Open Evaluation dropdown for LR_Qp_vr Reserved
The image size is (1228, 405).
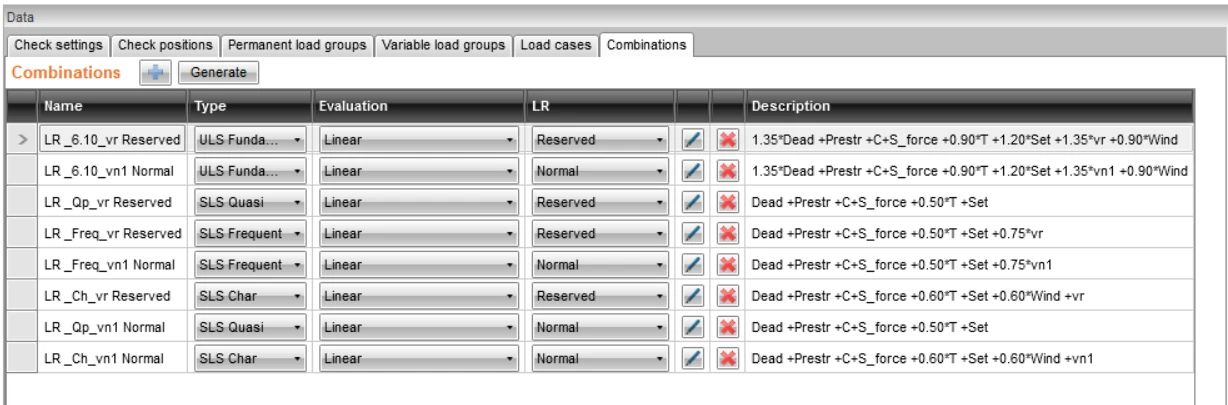point(420,203)
